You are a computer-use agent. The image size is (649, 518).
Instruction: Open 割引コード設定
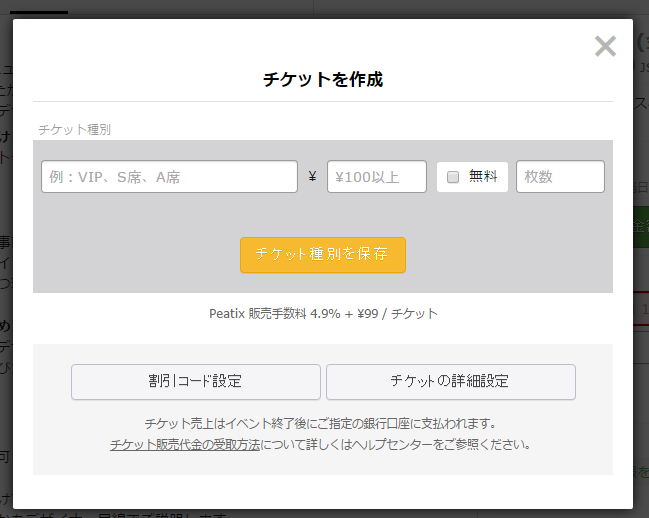click(196, 381)
